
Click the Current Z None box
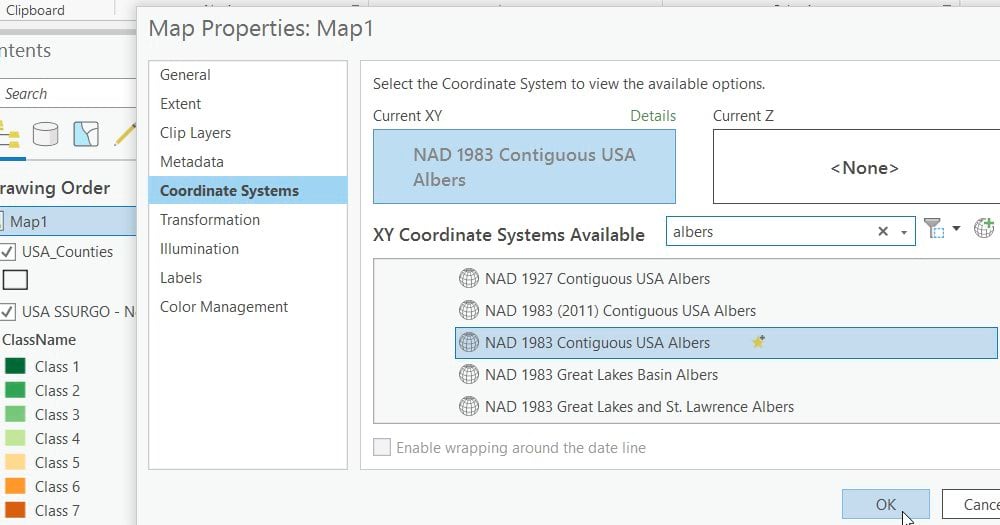864,168
